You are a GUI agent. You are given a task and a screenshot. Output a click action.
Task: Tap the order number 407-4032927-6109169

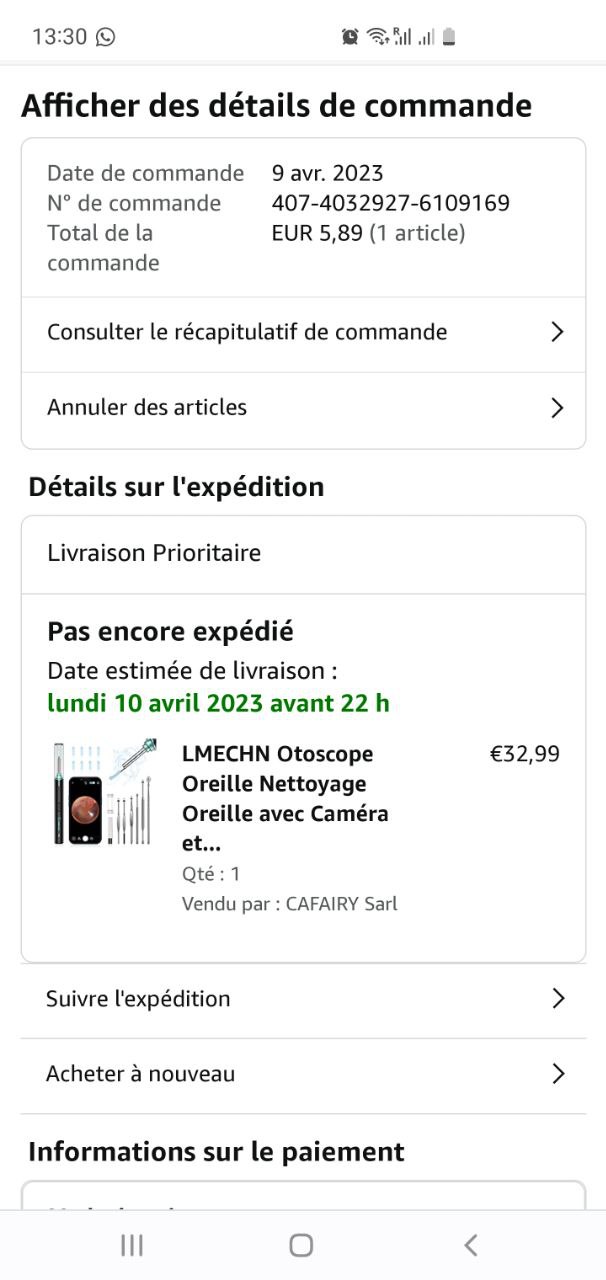click(x=390, y=204)
